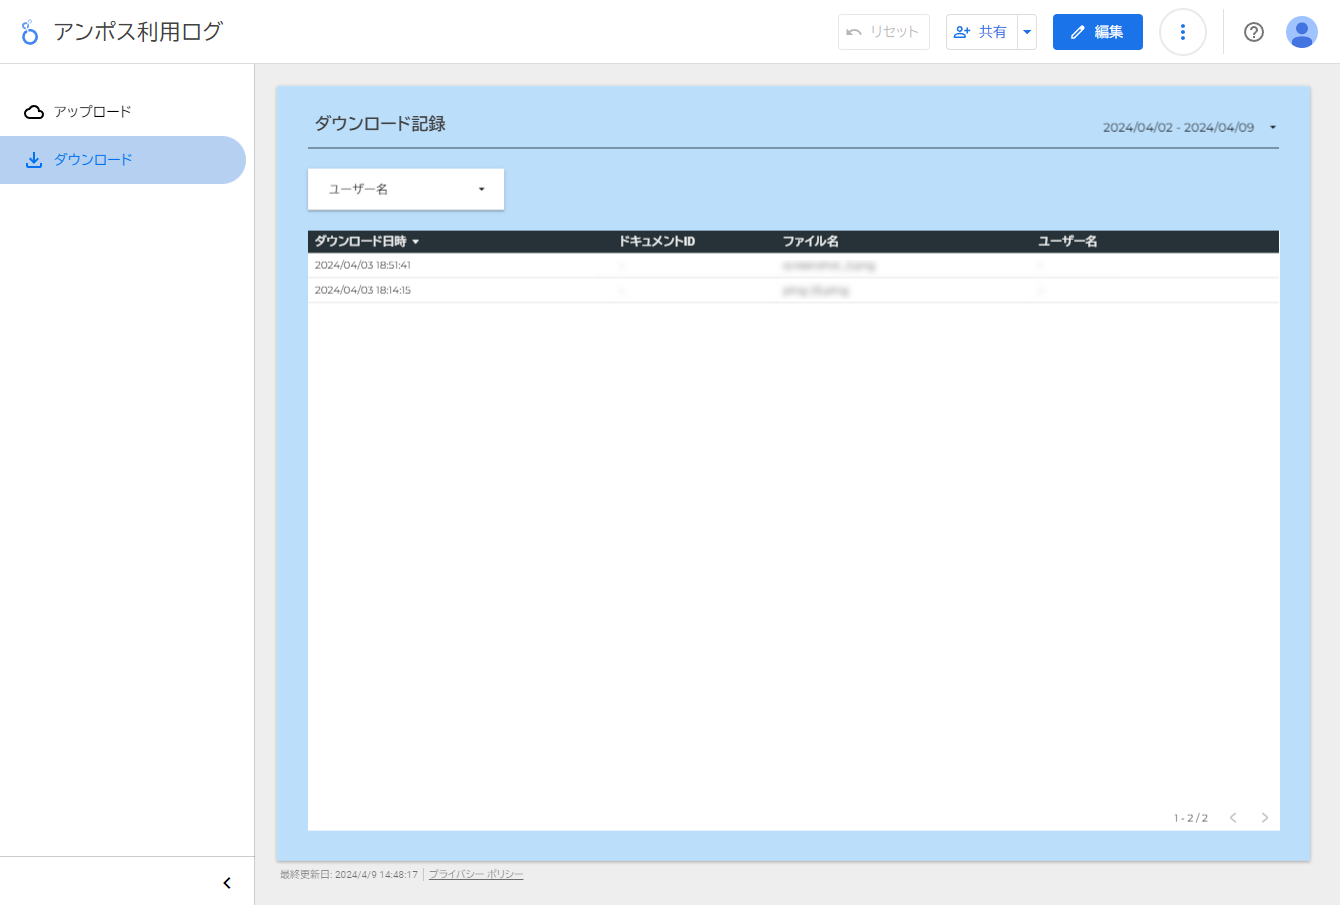Viewport: 1340px width, 905px height.
Task: Collapse the sidebar with chevron arrow
Action: 227,883
